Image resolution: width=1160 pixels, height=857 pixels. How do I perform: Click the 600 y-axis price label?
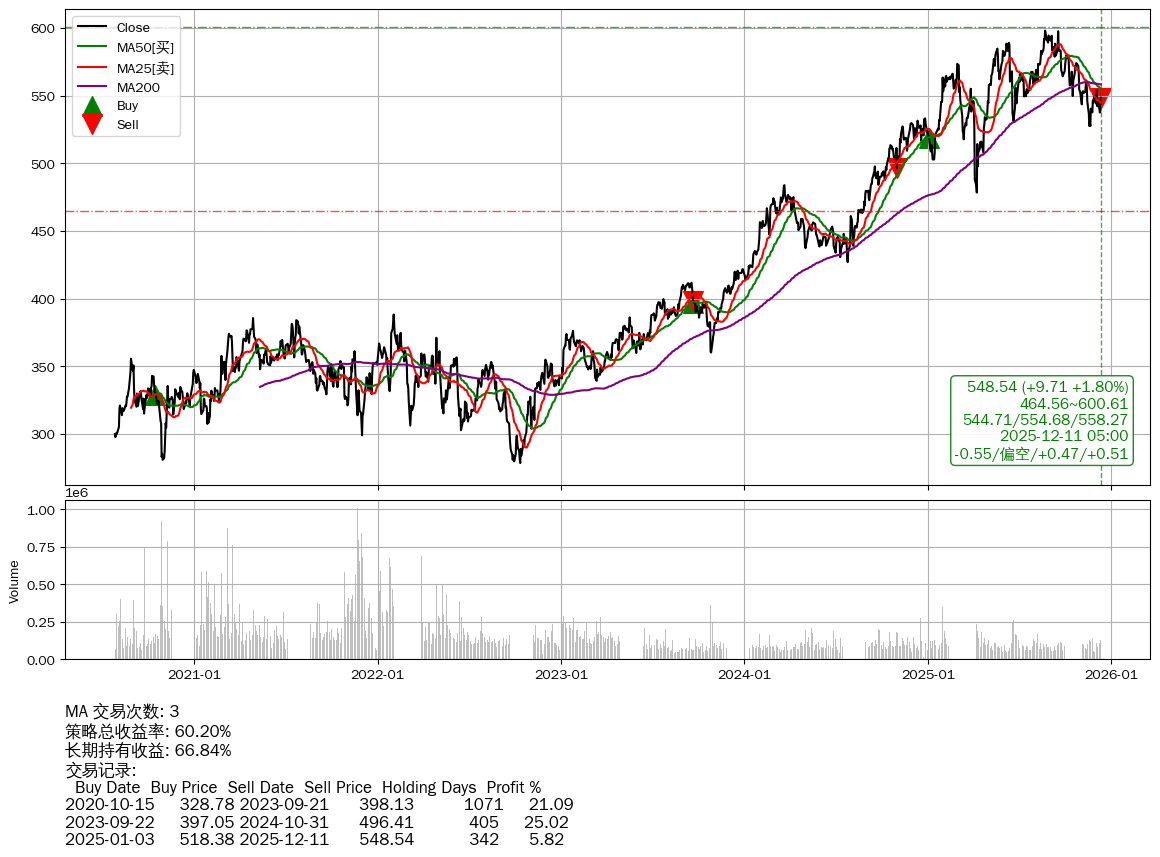[x=44, y=29]
